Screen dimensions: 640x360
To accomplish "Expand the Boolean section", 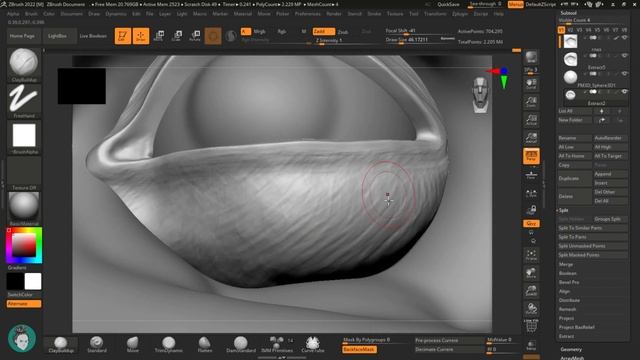I will click(x=567, y=273).
